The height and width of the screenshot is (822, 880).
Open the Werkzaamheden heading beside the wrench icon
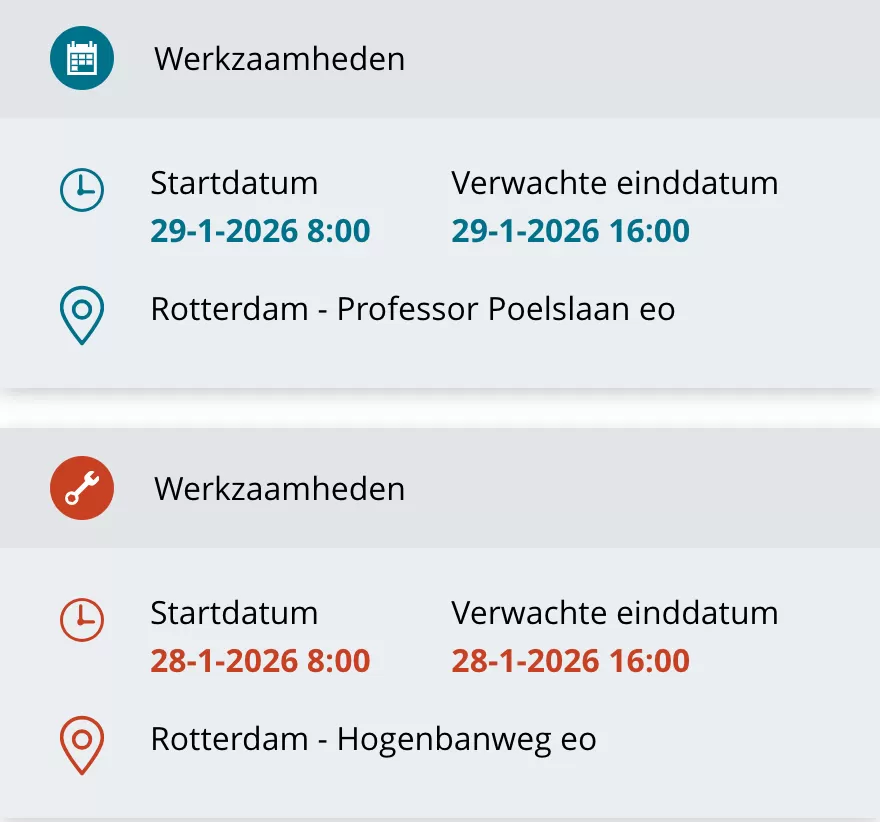[279, 489]
